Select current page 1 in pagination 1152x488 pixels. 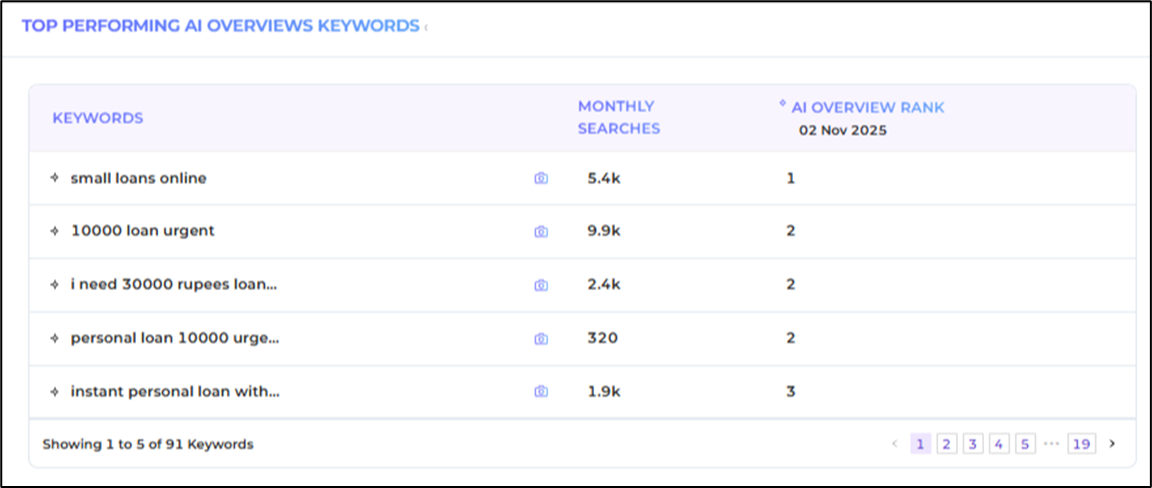pyautogui.click(x=920, y=443)
